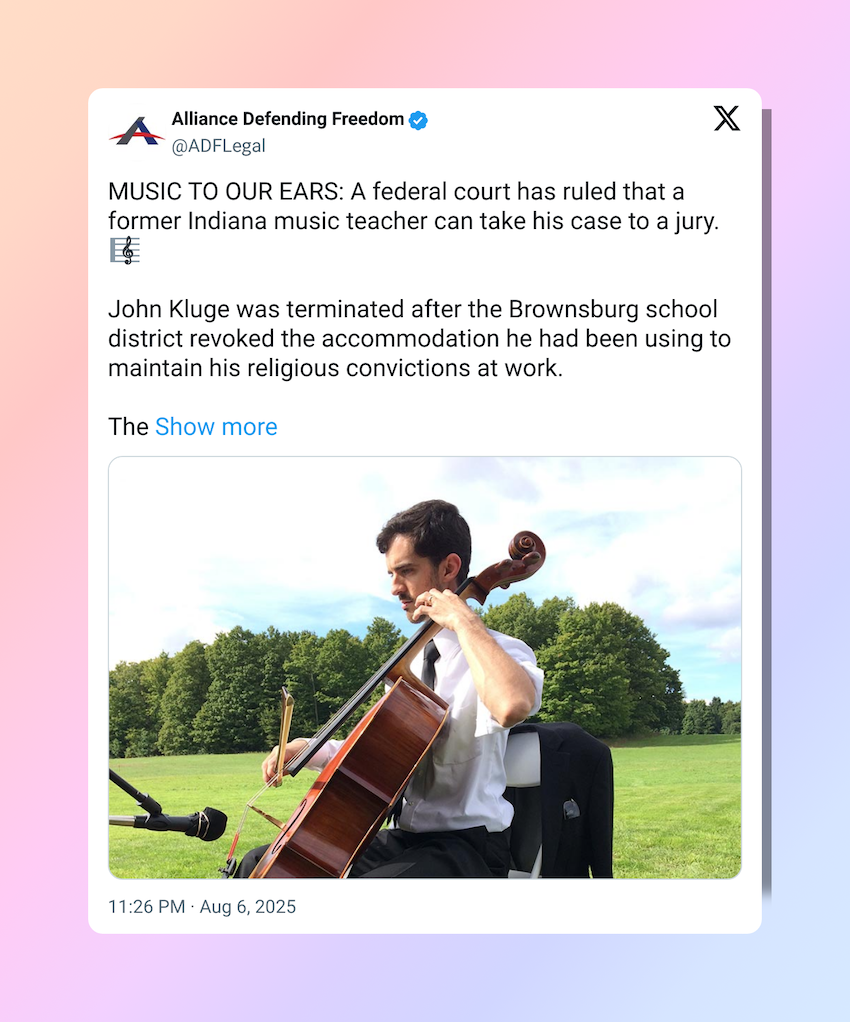Click the black jacket on the chair
The width and height of the screenshot is (850, 1022).
pos(570,798)
